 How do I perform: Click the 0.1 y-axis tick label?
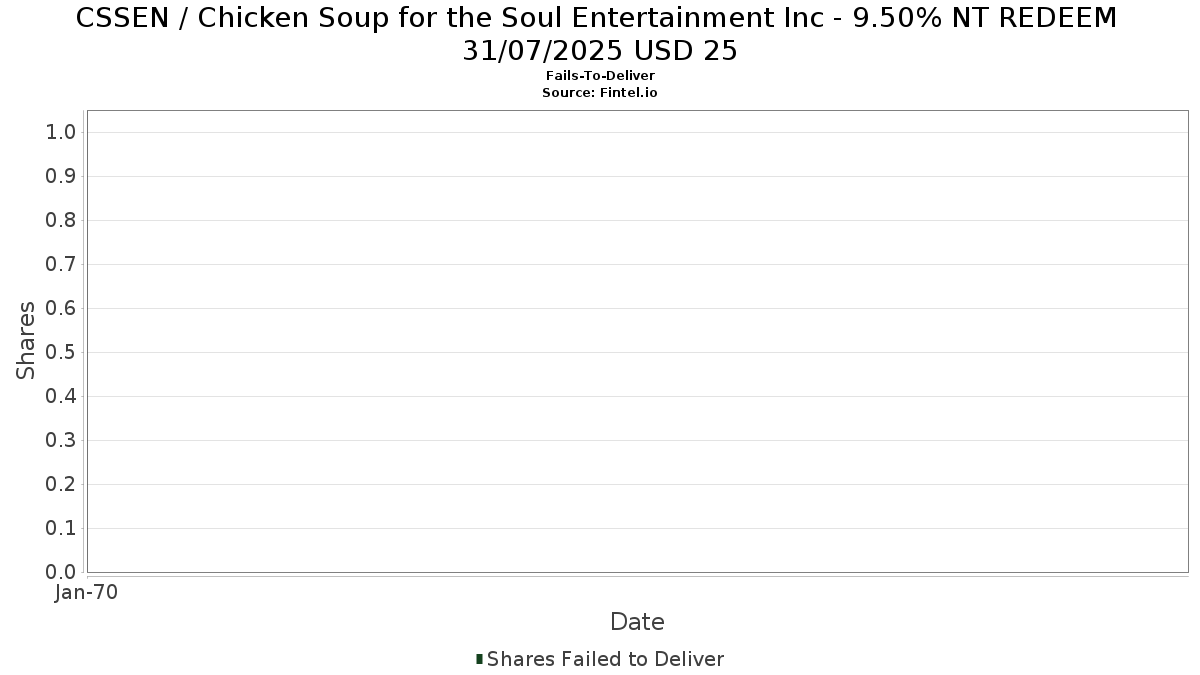pyautogui.click(x=62, y=529)
